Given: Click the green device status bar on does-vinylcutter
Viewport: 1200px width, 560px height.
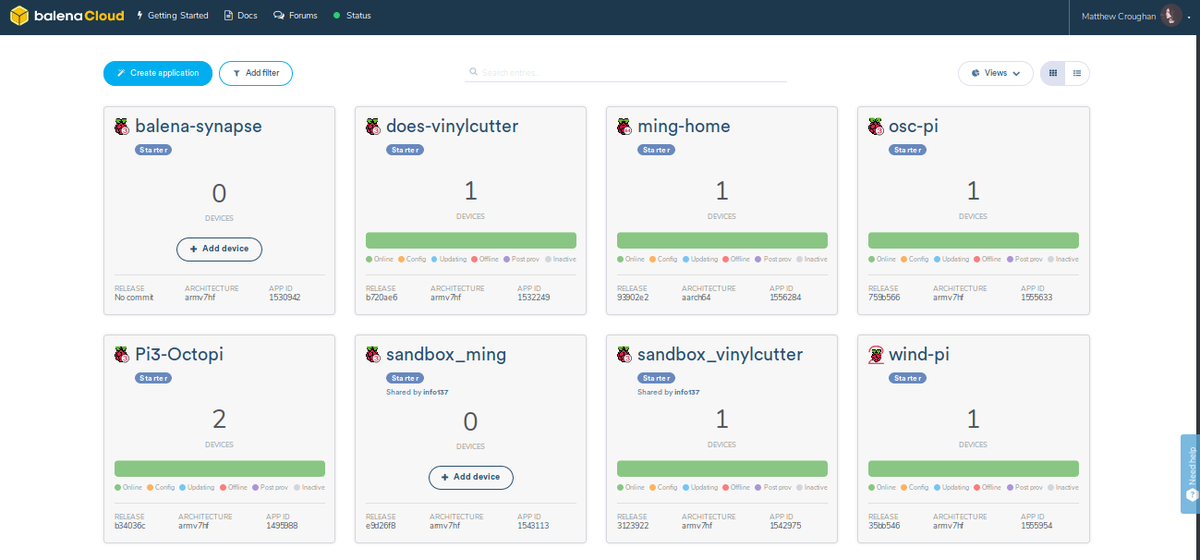Looking at the screenshot, I should 471,240.
